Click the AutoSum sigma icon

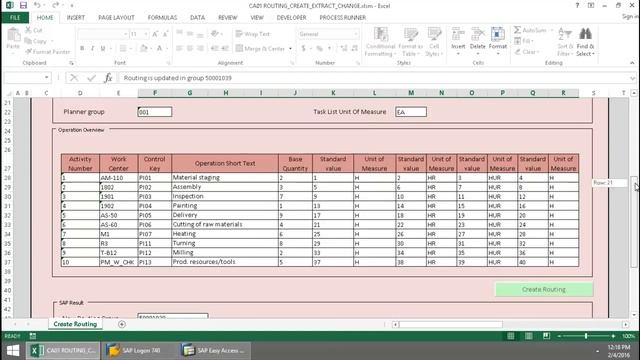tap(517, 30)
